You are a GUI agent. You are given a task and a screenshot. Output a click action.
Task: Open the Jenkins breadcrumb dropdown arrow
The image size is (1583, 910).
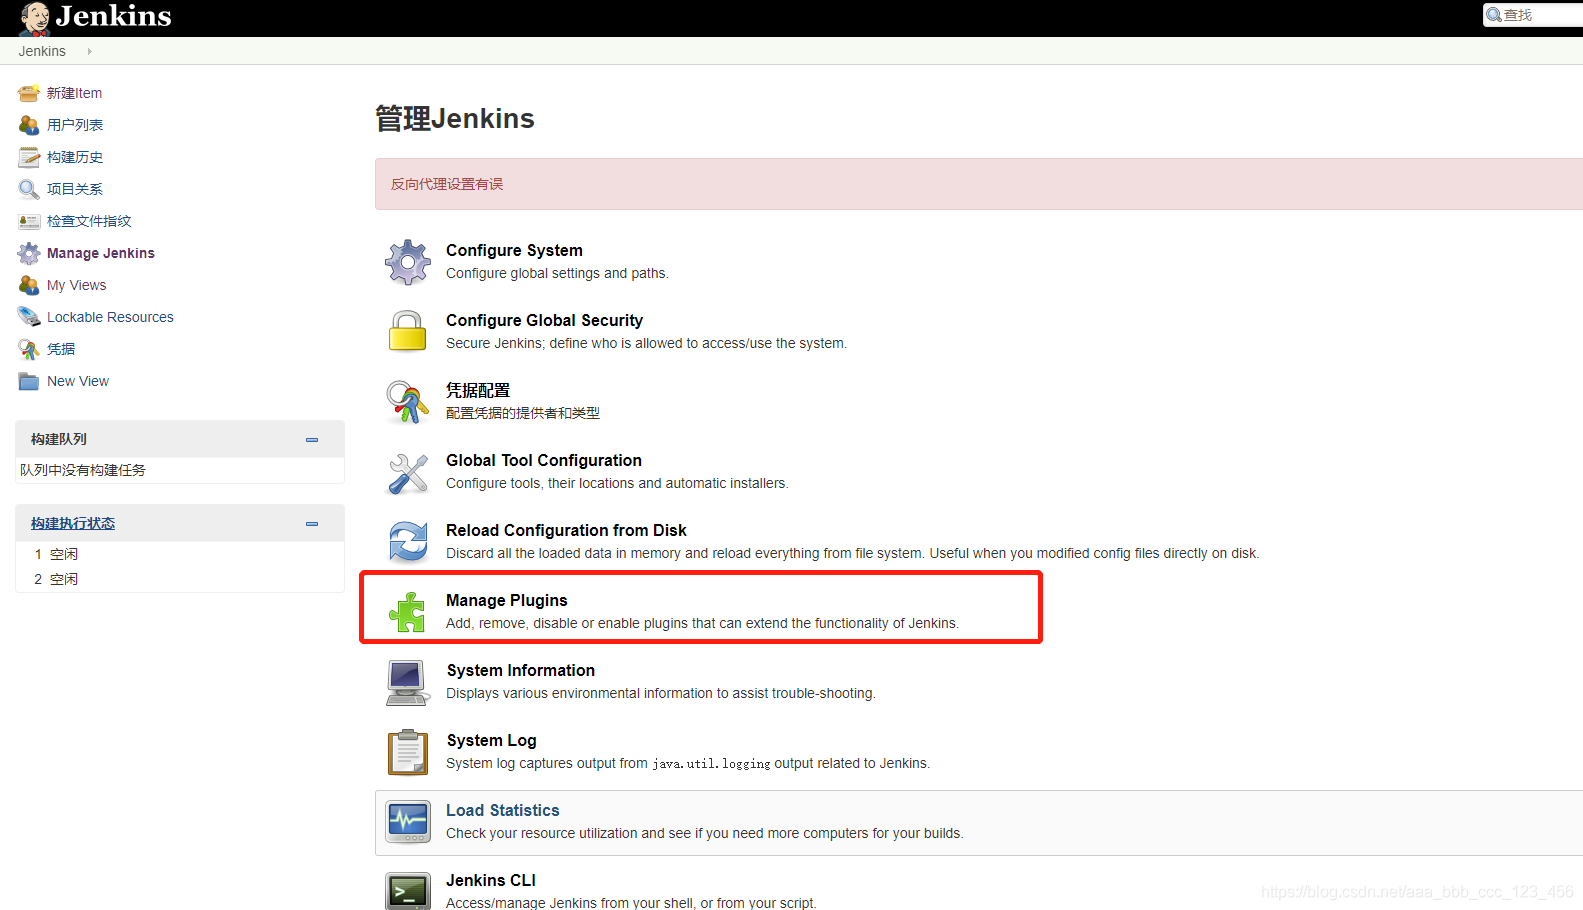89,51
